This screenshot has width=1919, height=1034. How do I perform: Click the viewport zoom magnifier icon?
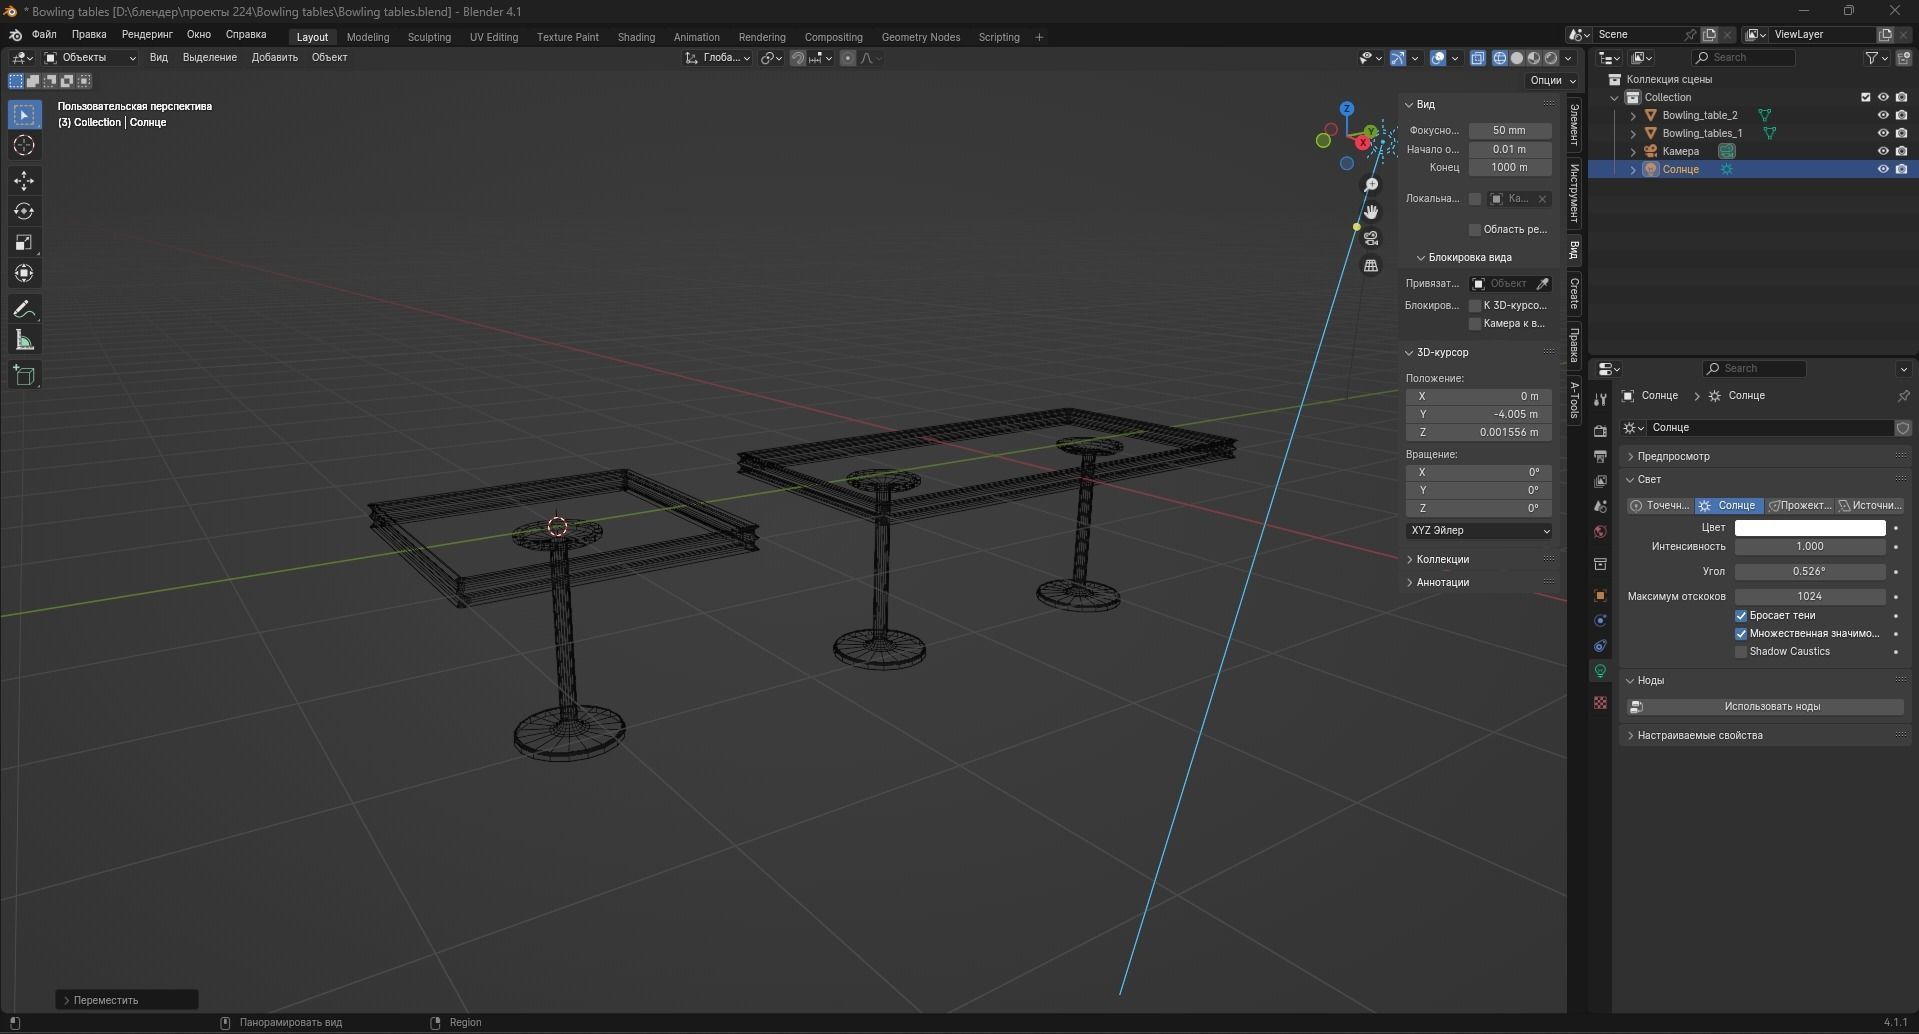point(1371,185)
